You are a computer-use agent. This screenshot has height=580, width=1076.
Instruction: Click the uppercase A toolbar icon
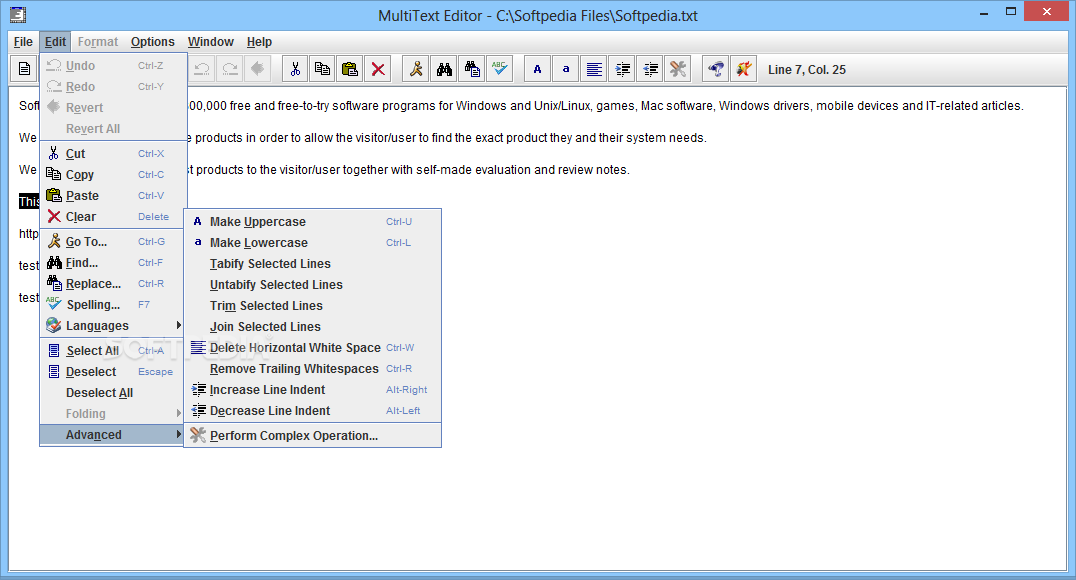click(537, 69)
